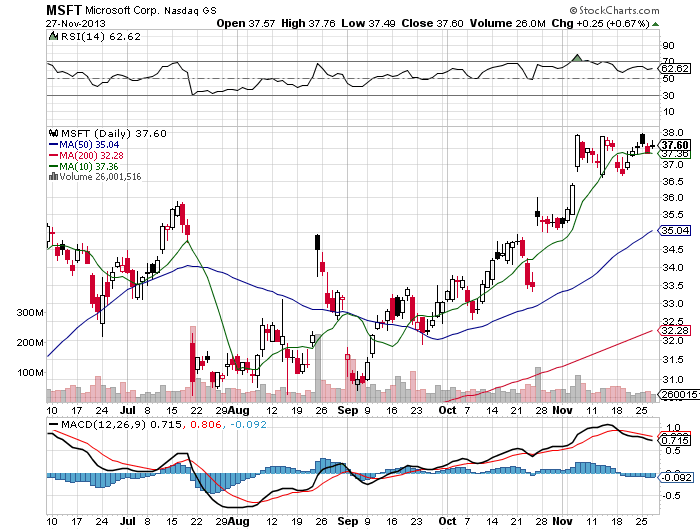
Task: Click Jul on the price chart date axis
Action: 128,410
